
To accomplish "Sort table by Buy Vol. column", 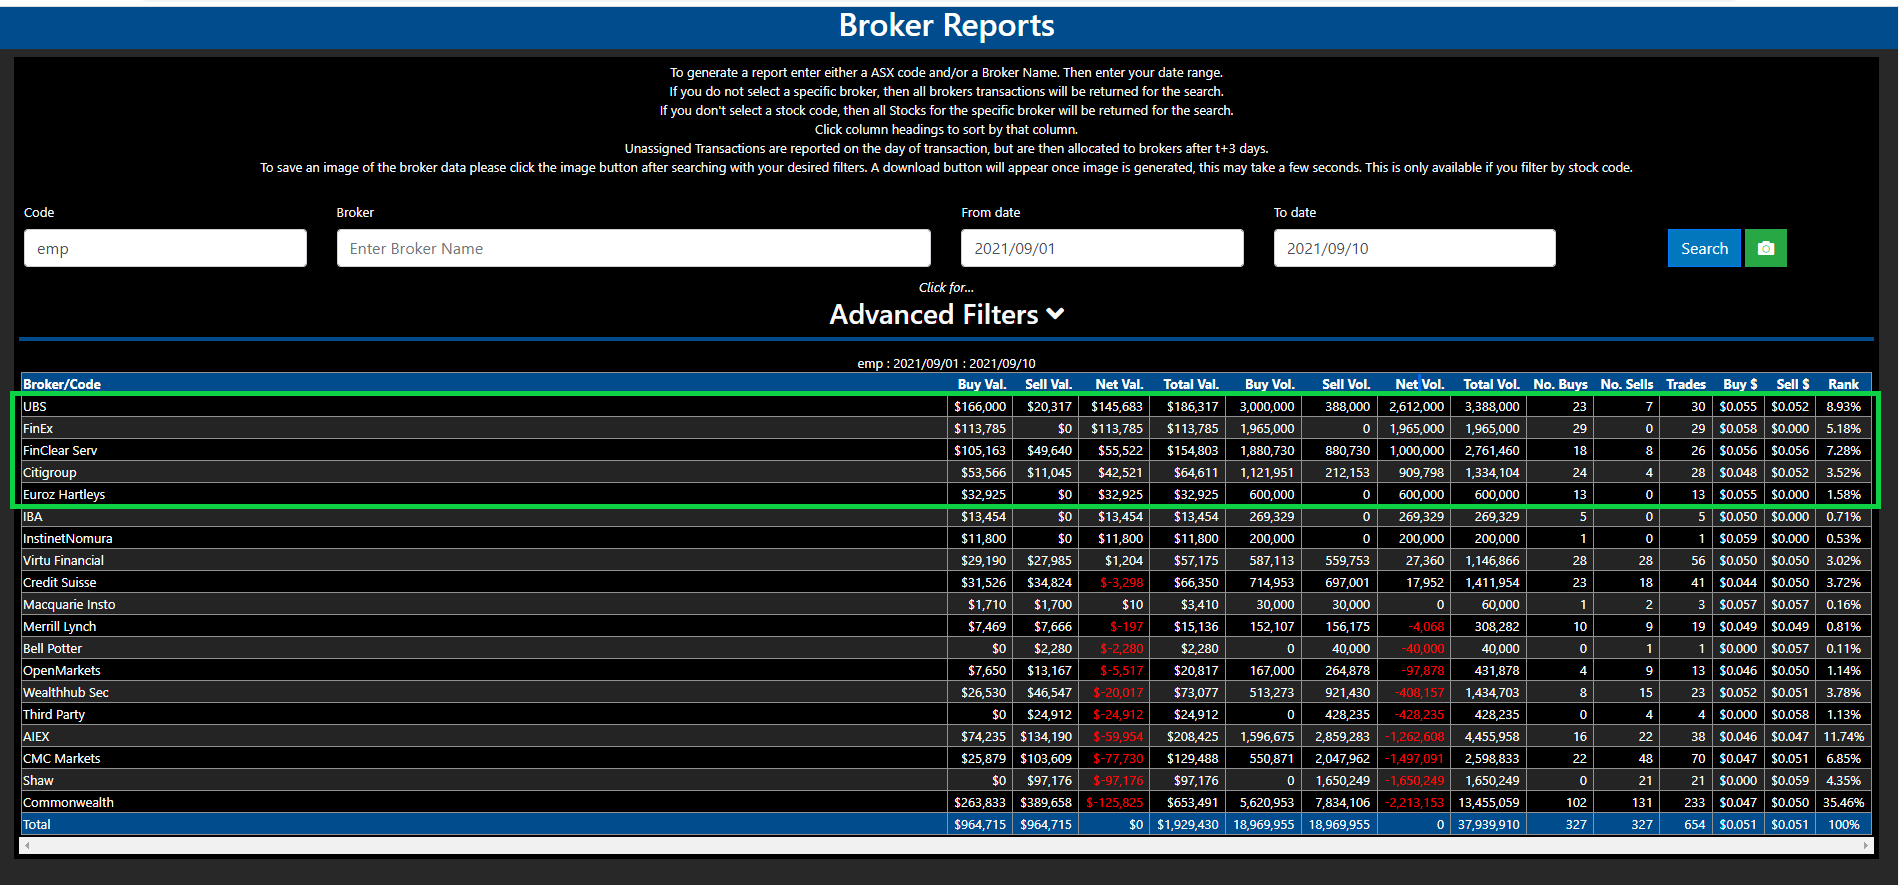I will [x=1270, y=384].
